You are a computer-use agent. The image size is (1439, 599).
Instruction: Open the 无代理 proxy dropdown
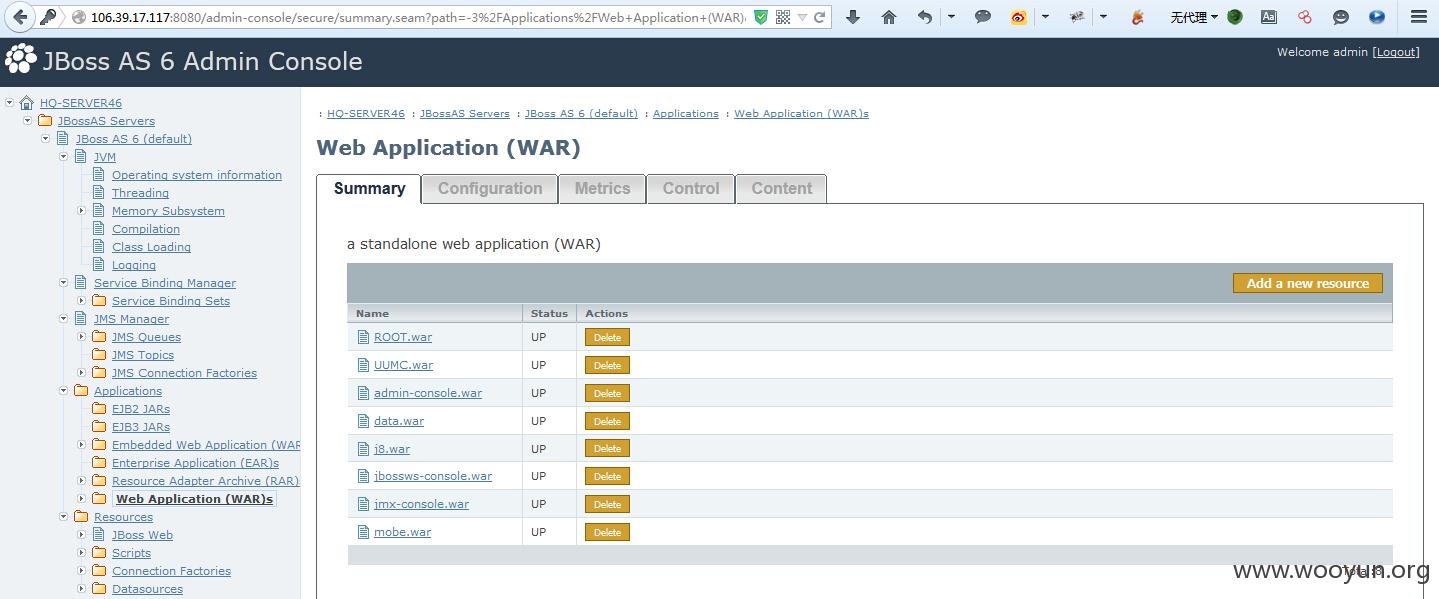(x=1194, y=17)
